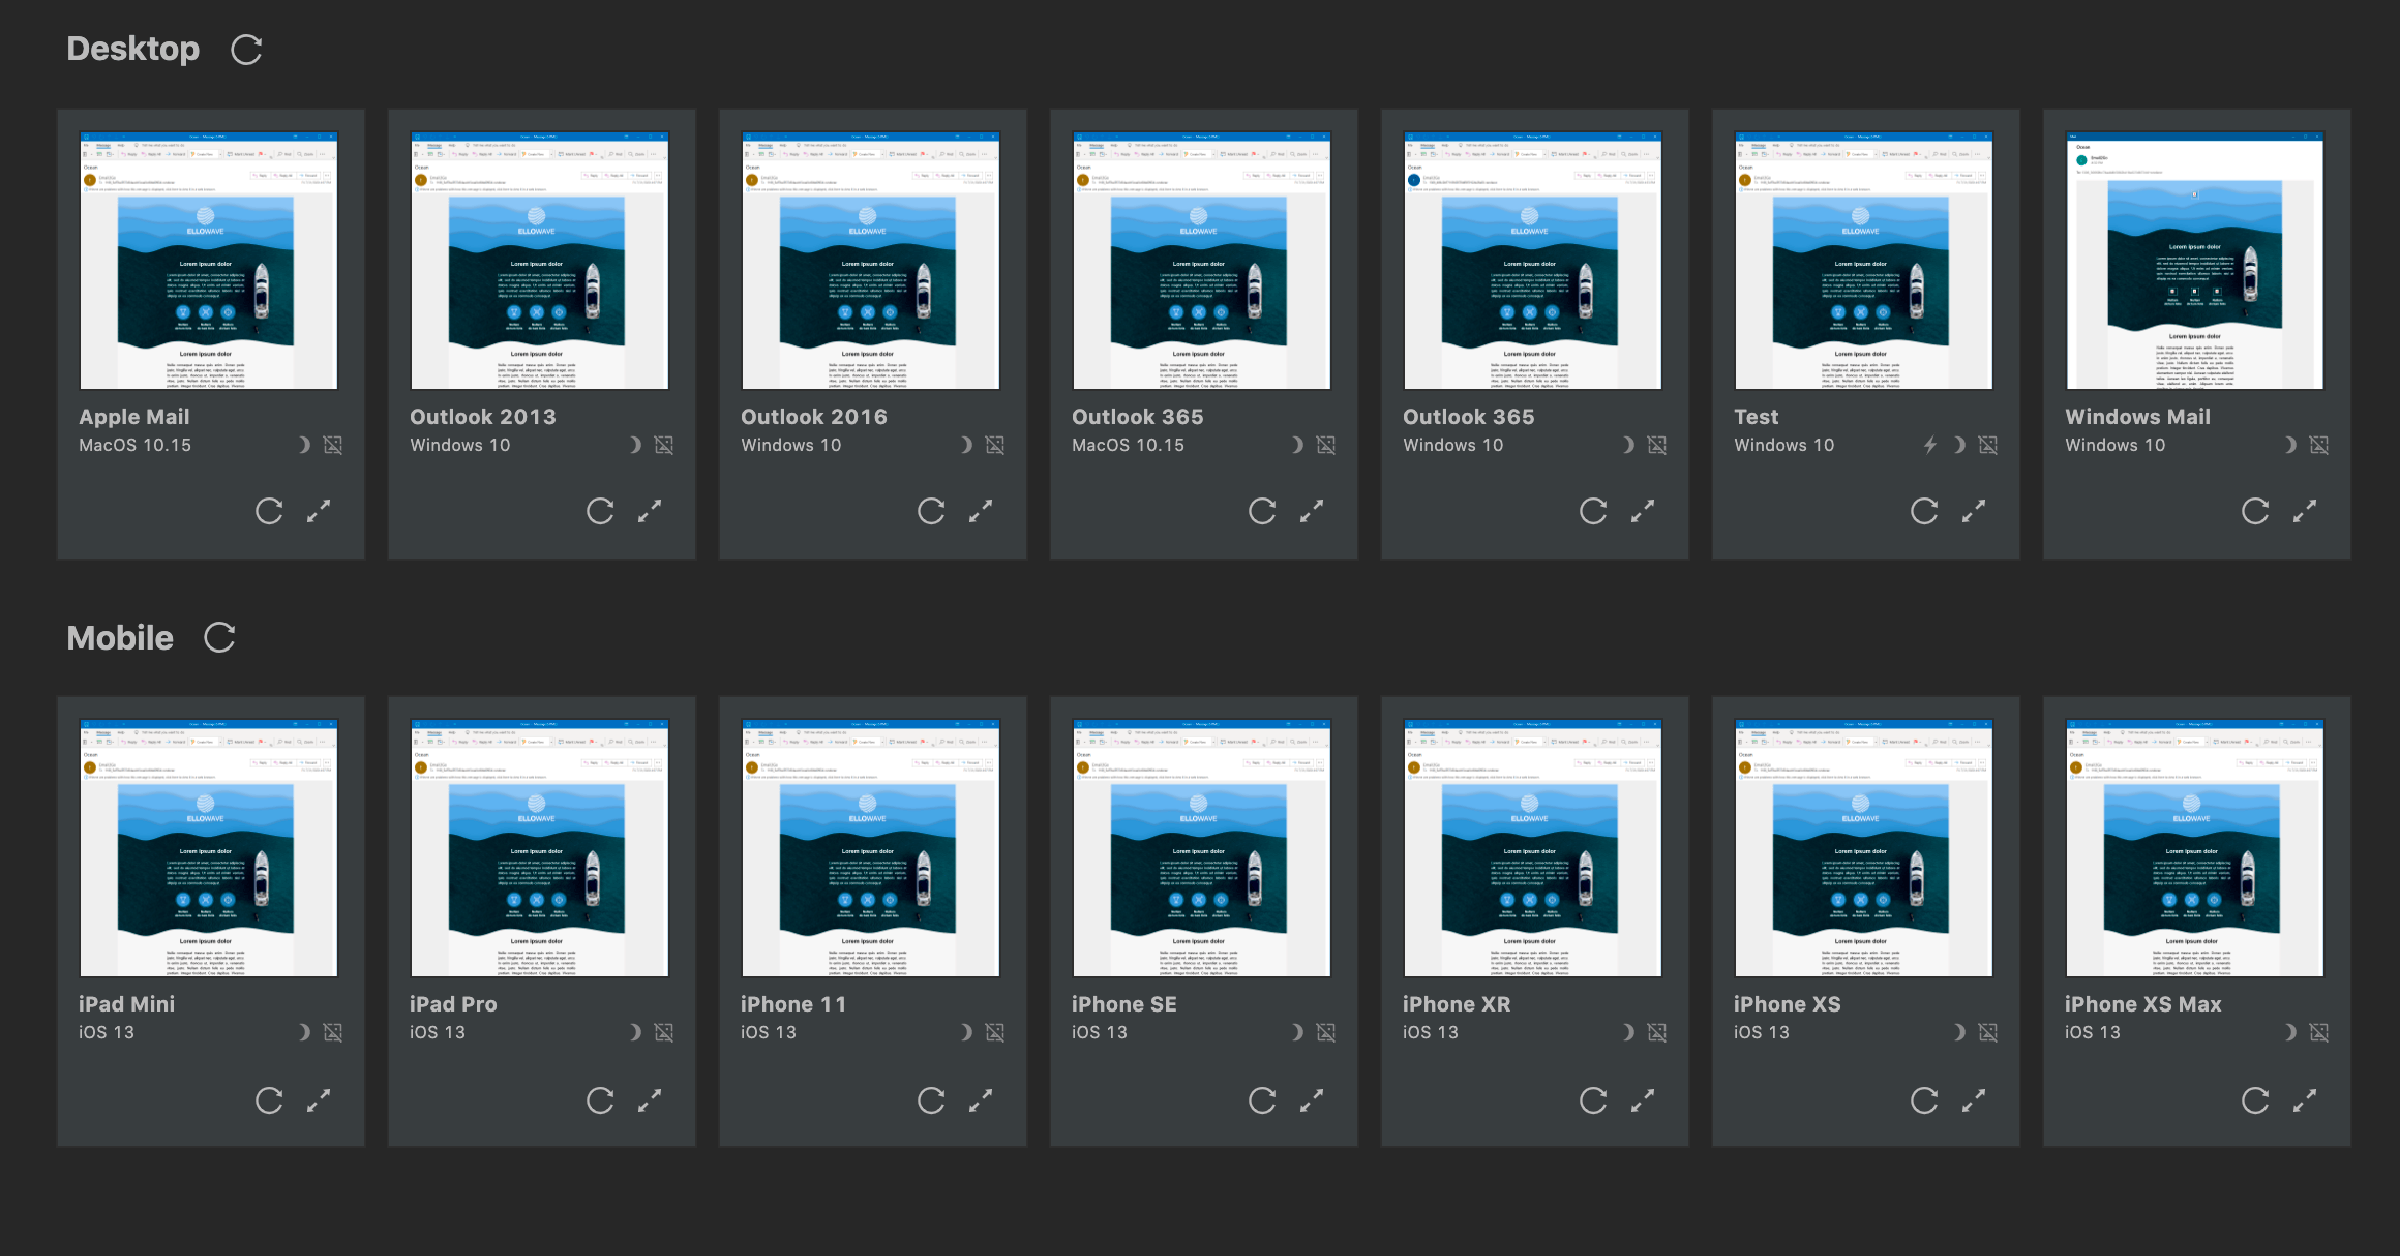Toggle dark mode on Windows Mail card

click(2290, 444)
